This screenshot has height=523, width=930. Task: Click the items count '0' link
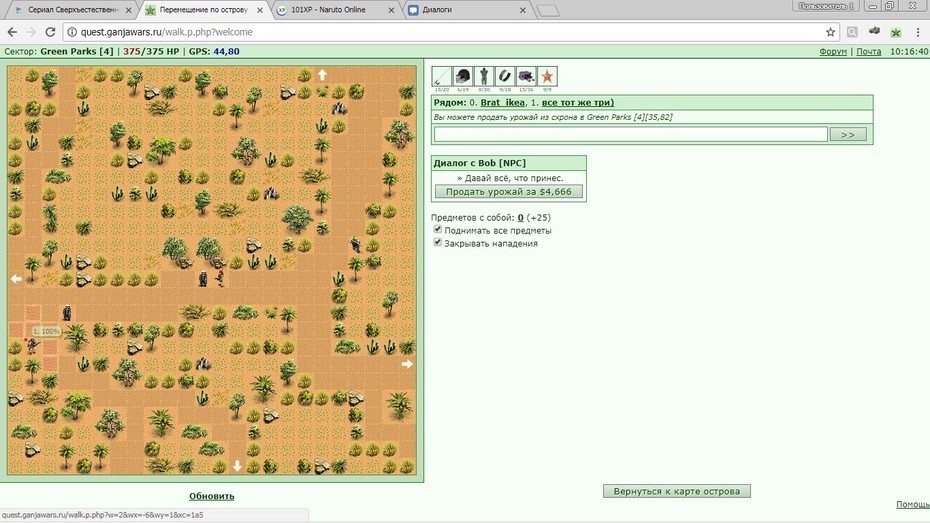pos(520,218)
